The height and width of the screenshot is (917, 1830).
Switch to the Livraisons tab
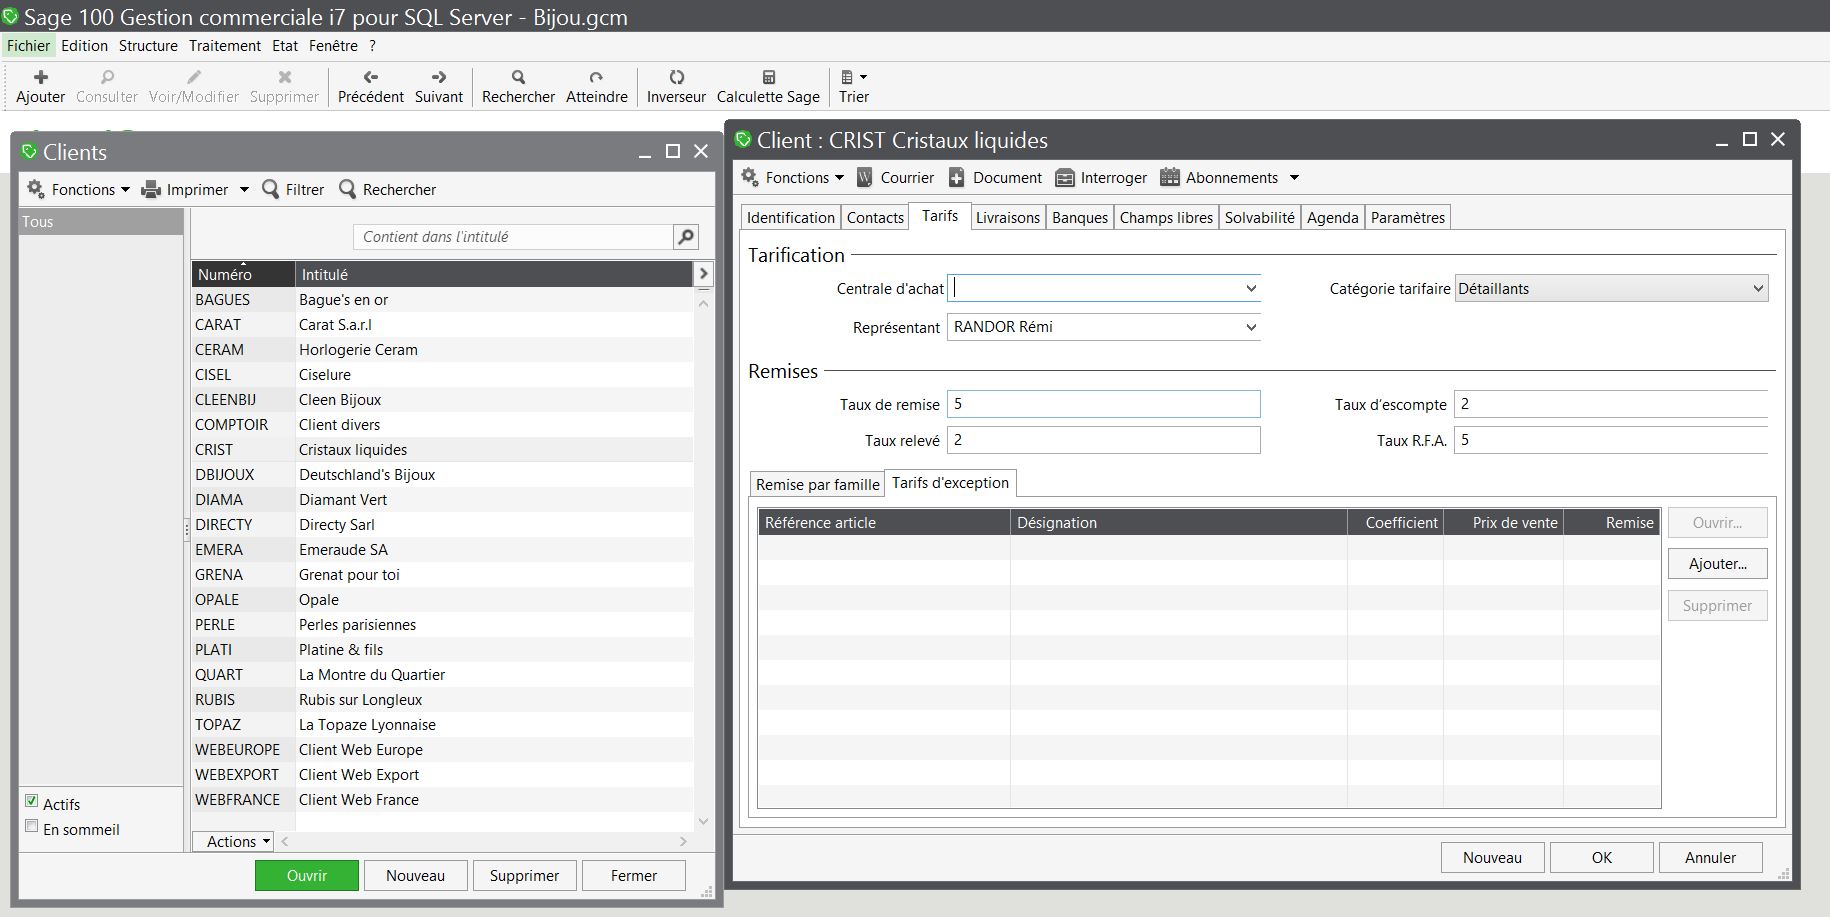1007,218
